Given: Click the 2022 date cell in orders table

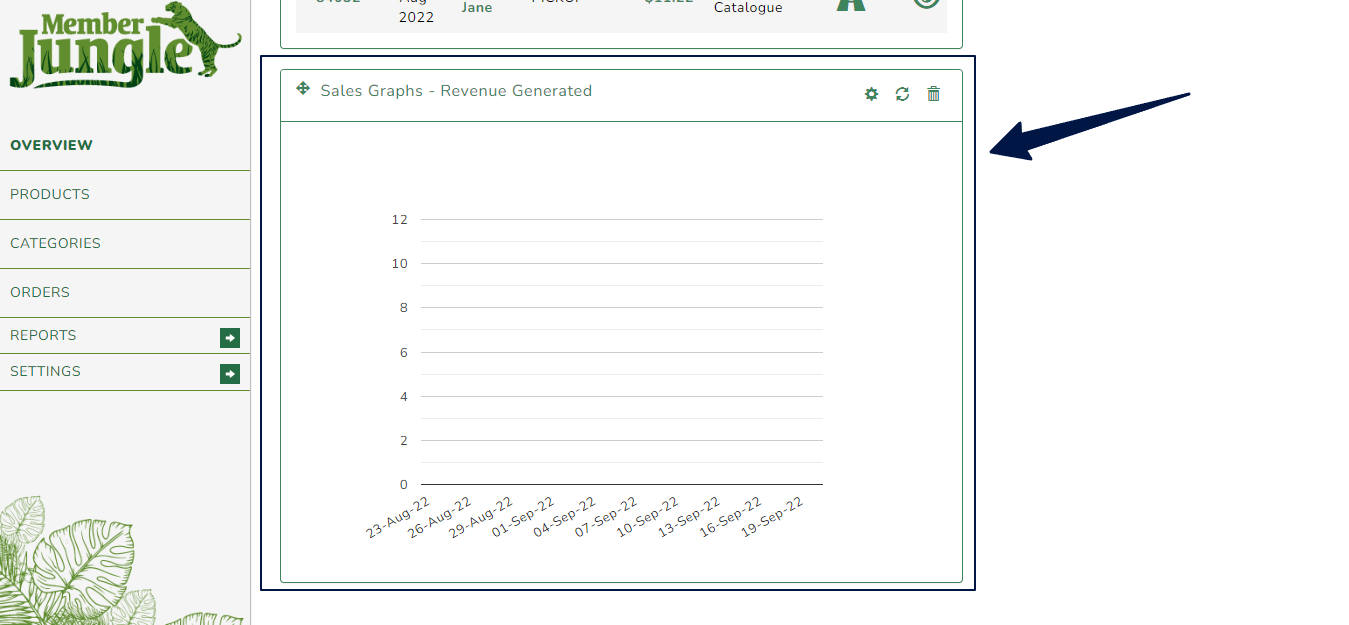Looking at the screenshot, I should [416, 17].
